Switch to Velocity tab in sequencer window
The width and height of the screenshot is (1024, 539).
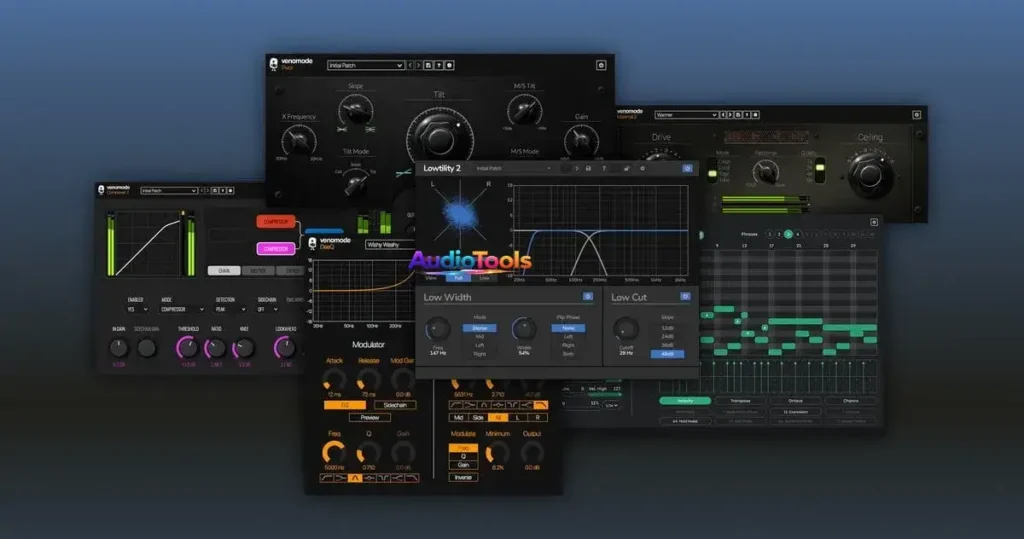pyautogui.click(x=685, y=400)
